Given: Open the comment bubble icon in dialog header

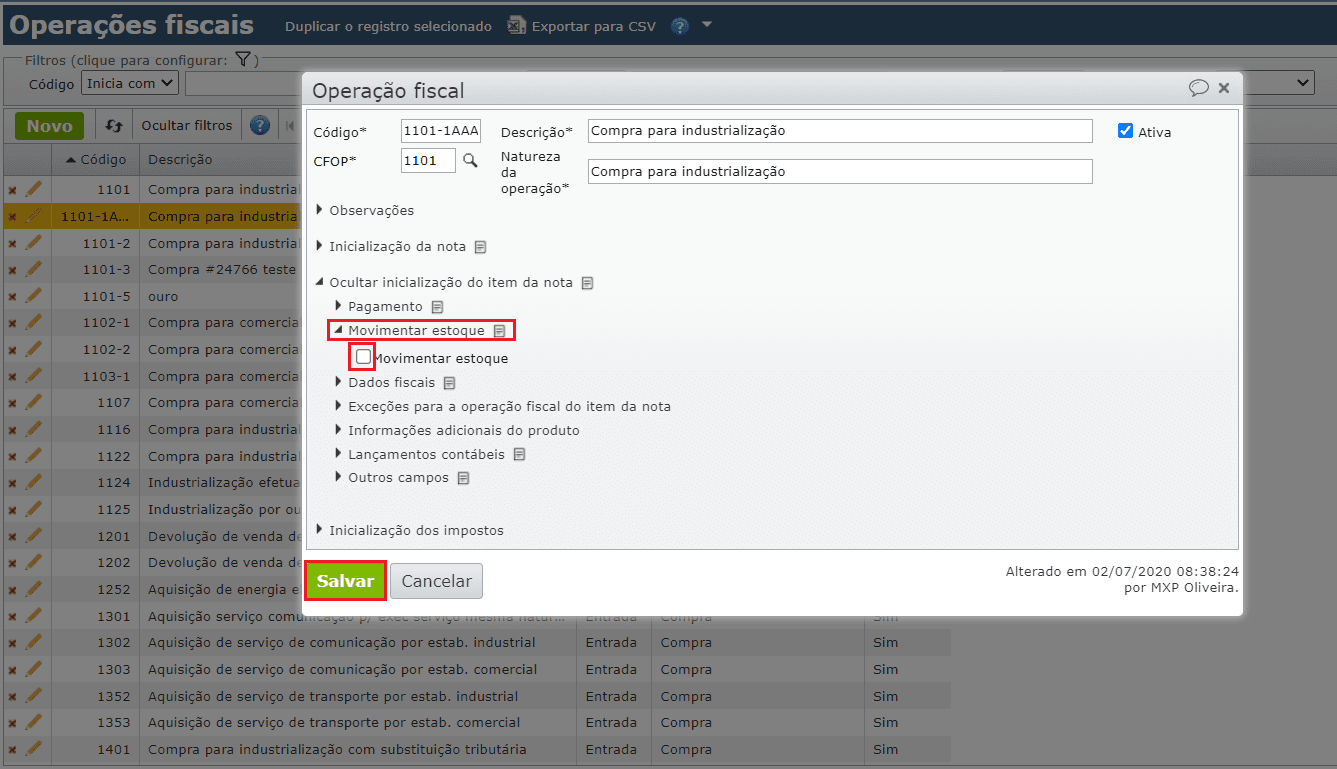Looking at the screenshot, I should [1198, 88].
